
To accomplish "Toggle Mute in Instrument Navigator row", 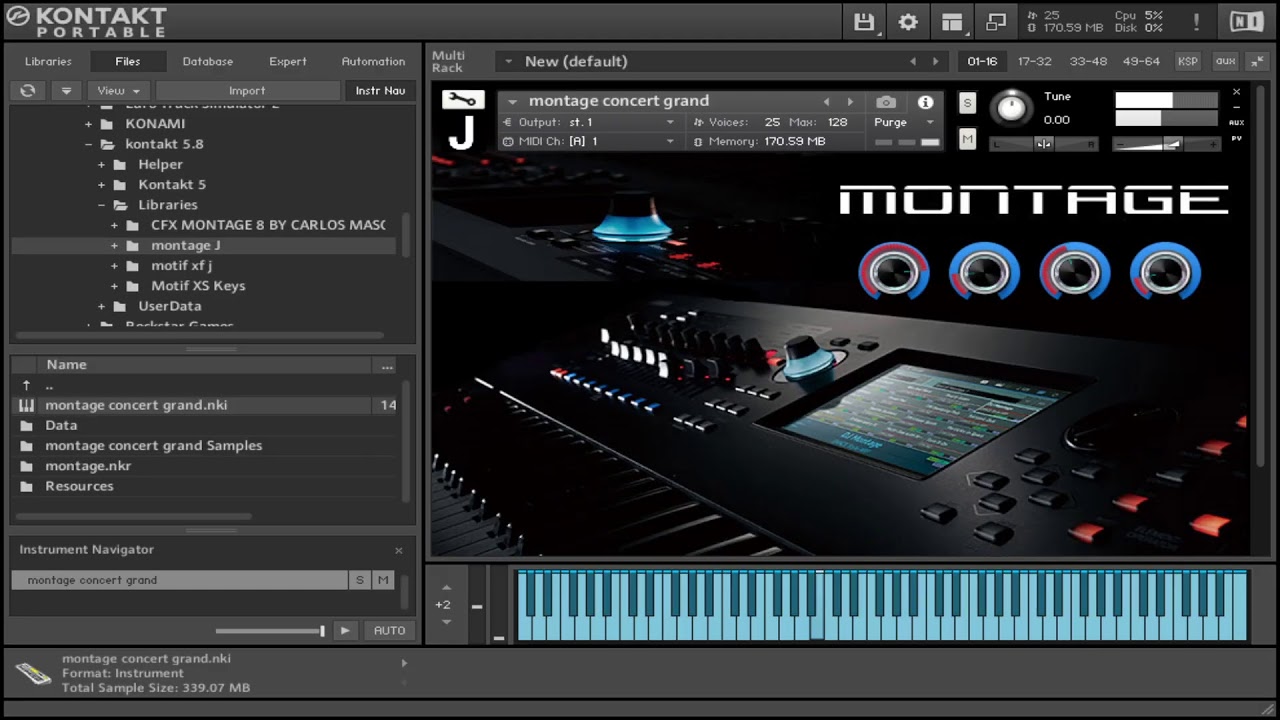I will 383,580.
